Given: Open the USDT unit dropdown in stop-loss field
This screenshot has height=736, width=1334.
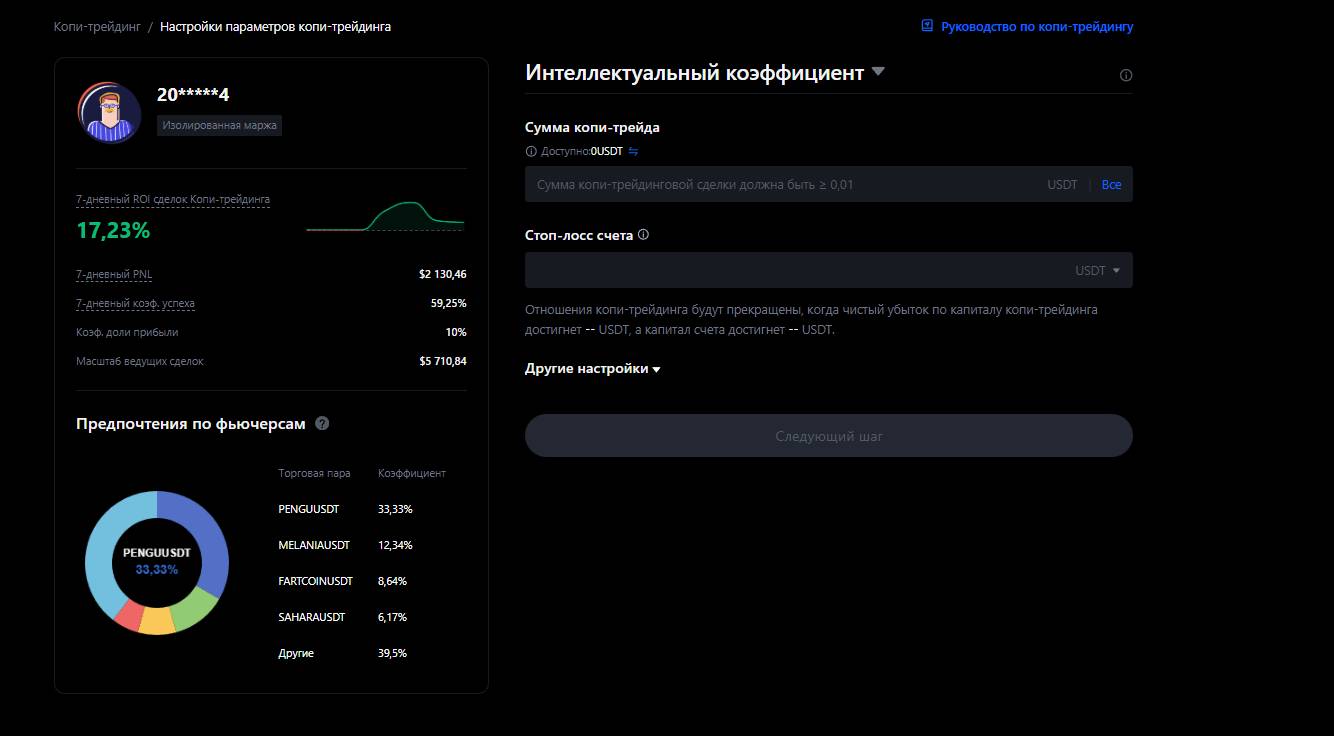Looking at the screenshot, I should (1097, 270).
